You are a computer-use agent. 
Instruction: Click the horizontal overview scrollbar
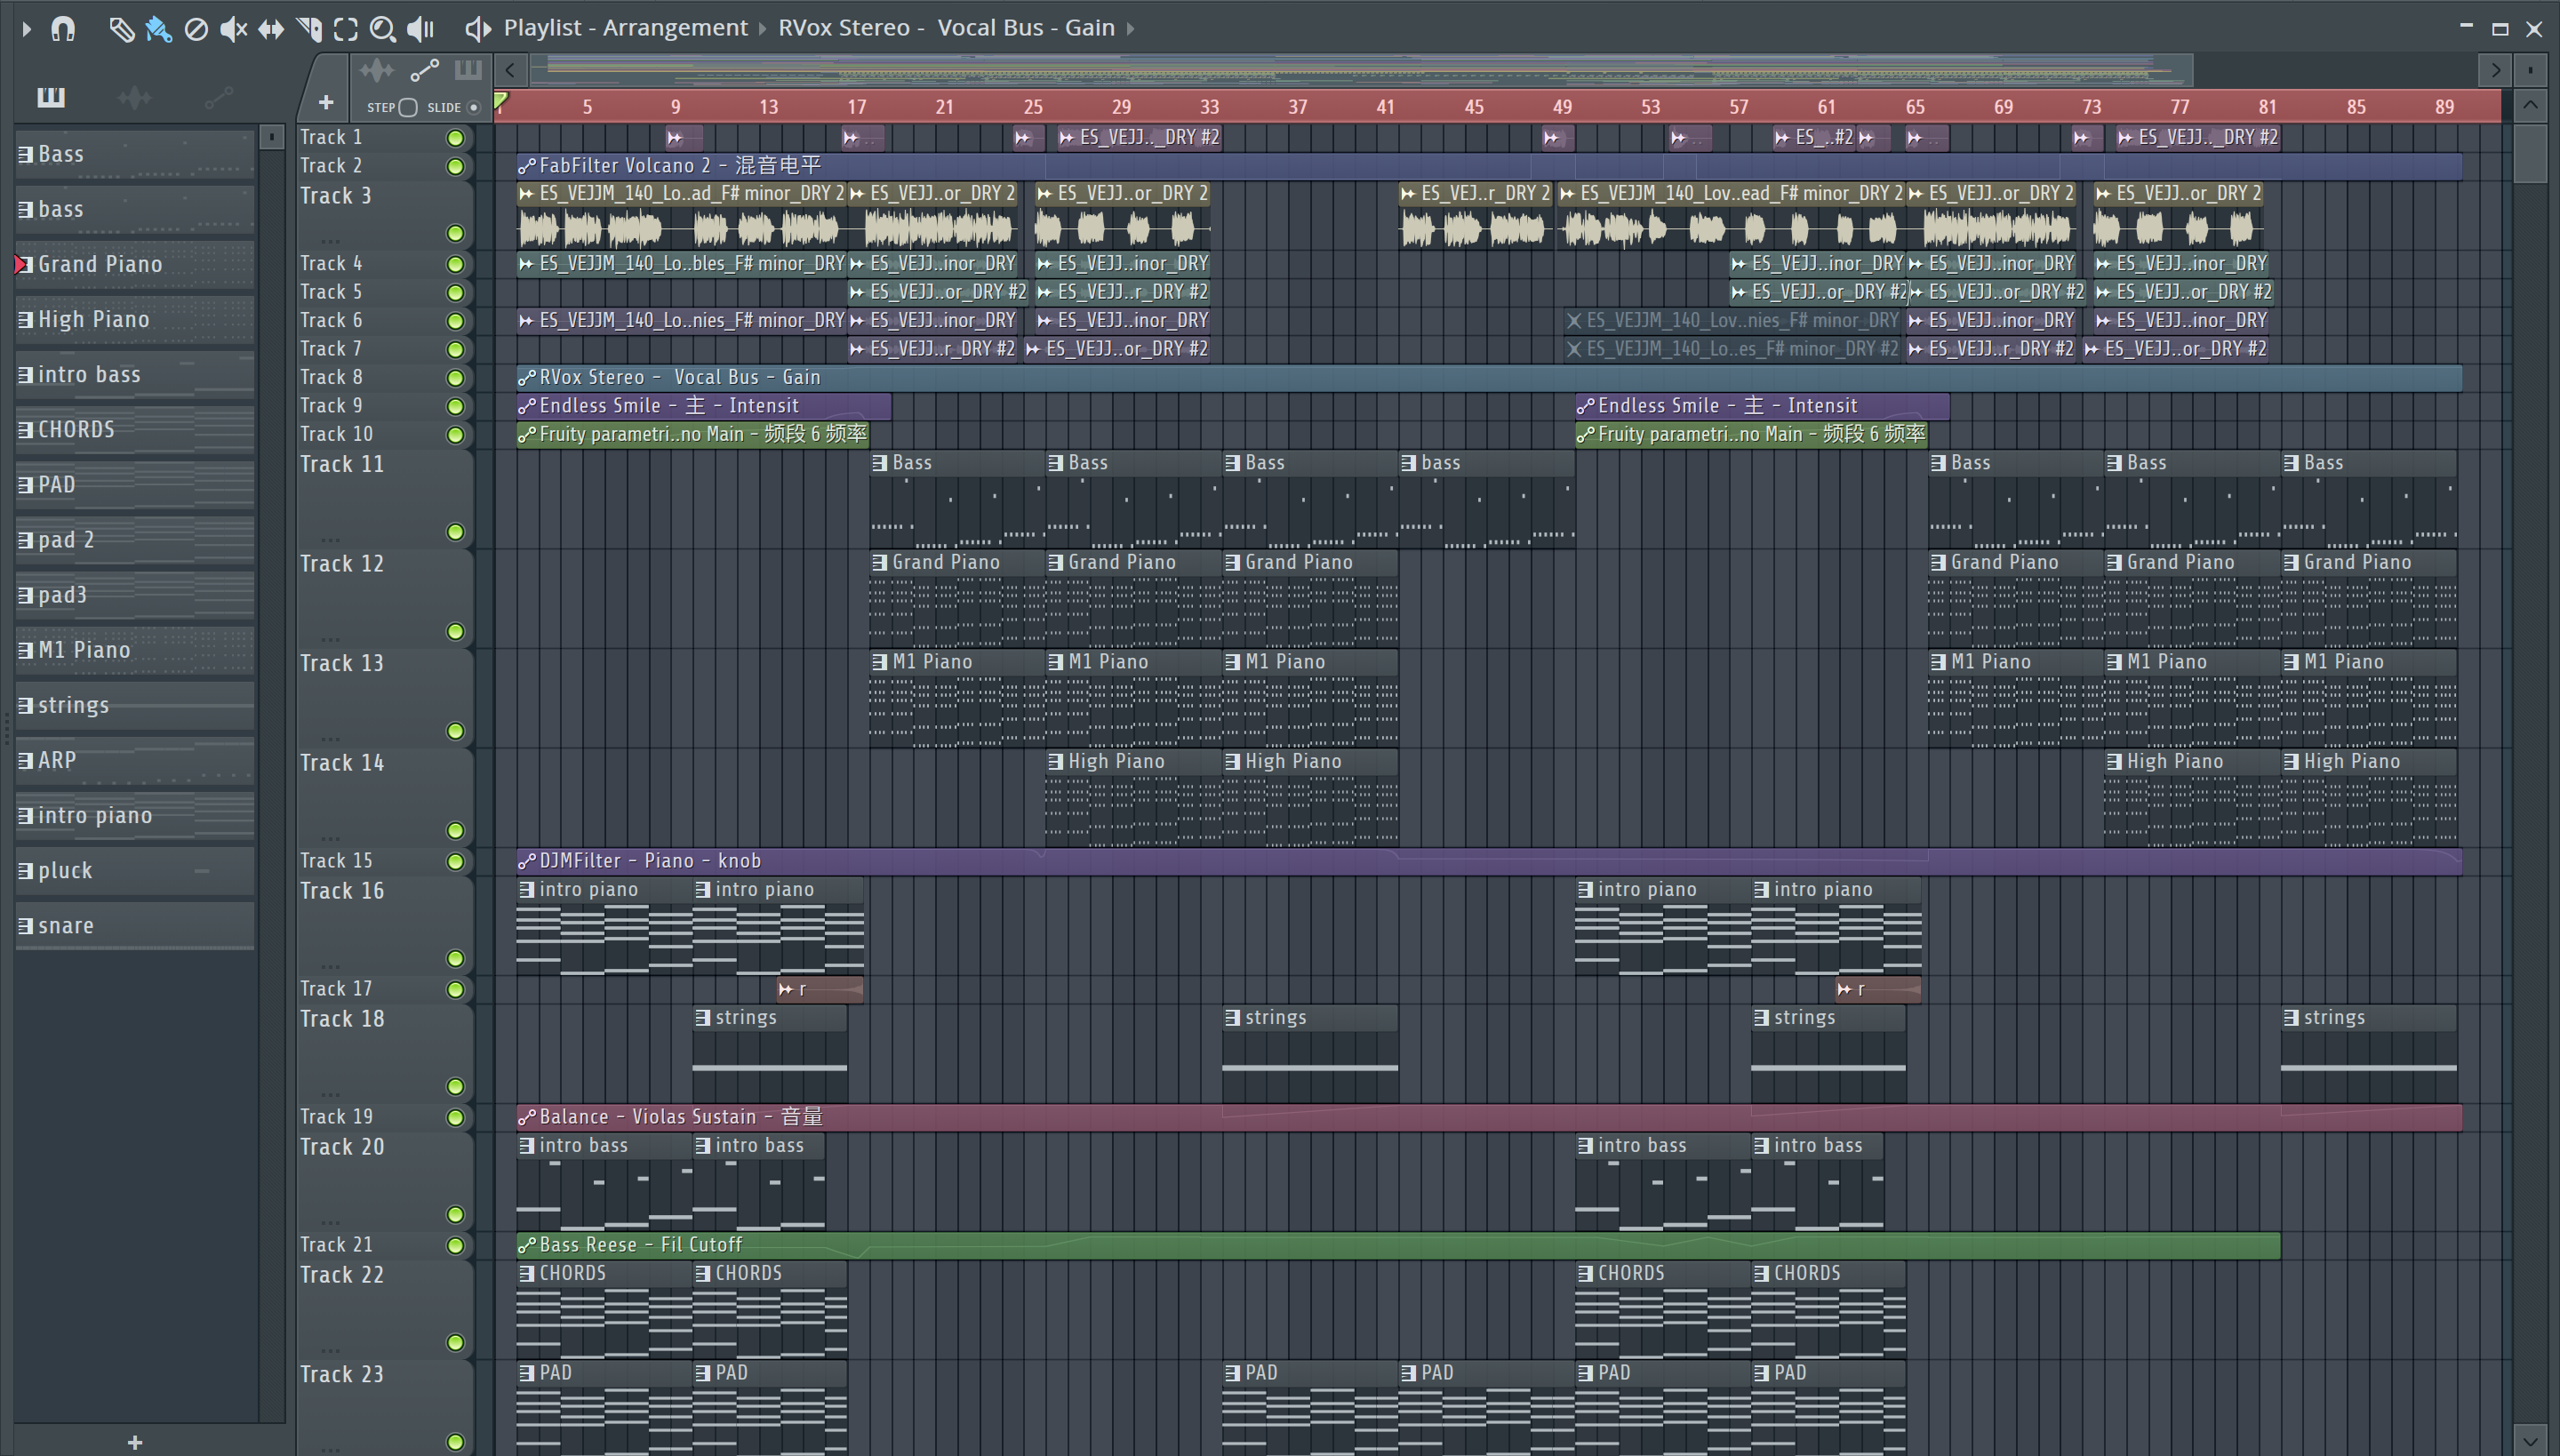pyautogui.click(x=1362, y=70)
